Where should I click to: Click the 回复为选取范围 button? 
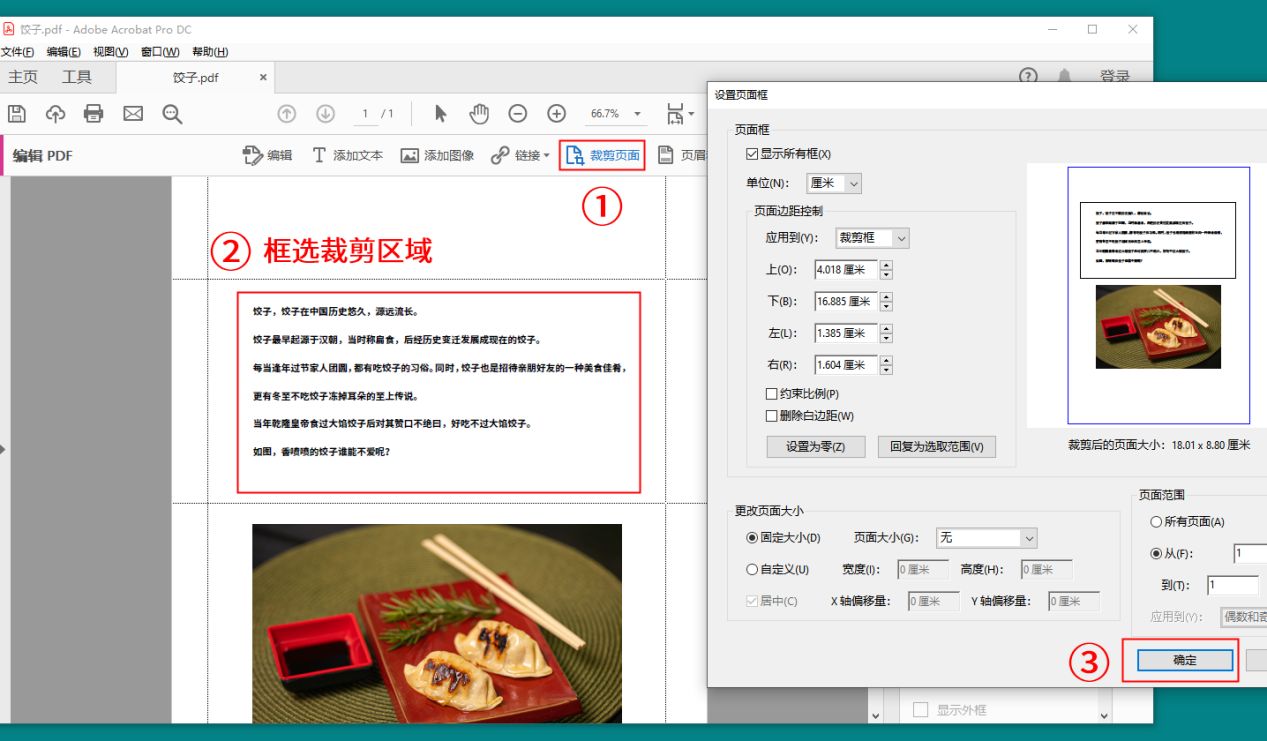pos(937,447)
